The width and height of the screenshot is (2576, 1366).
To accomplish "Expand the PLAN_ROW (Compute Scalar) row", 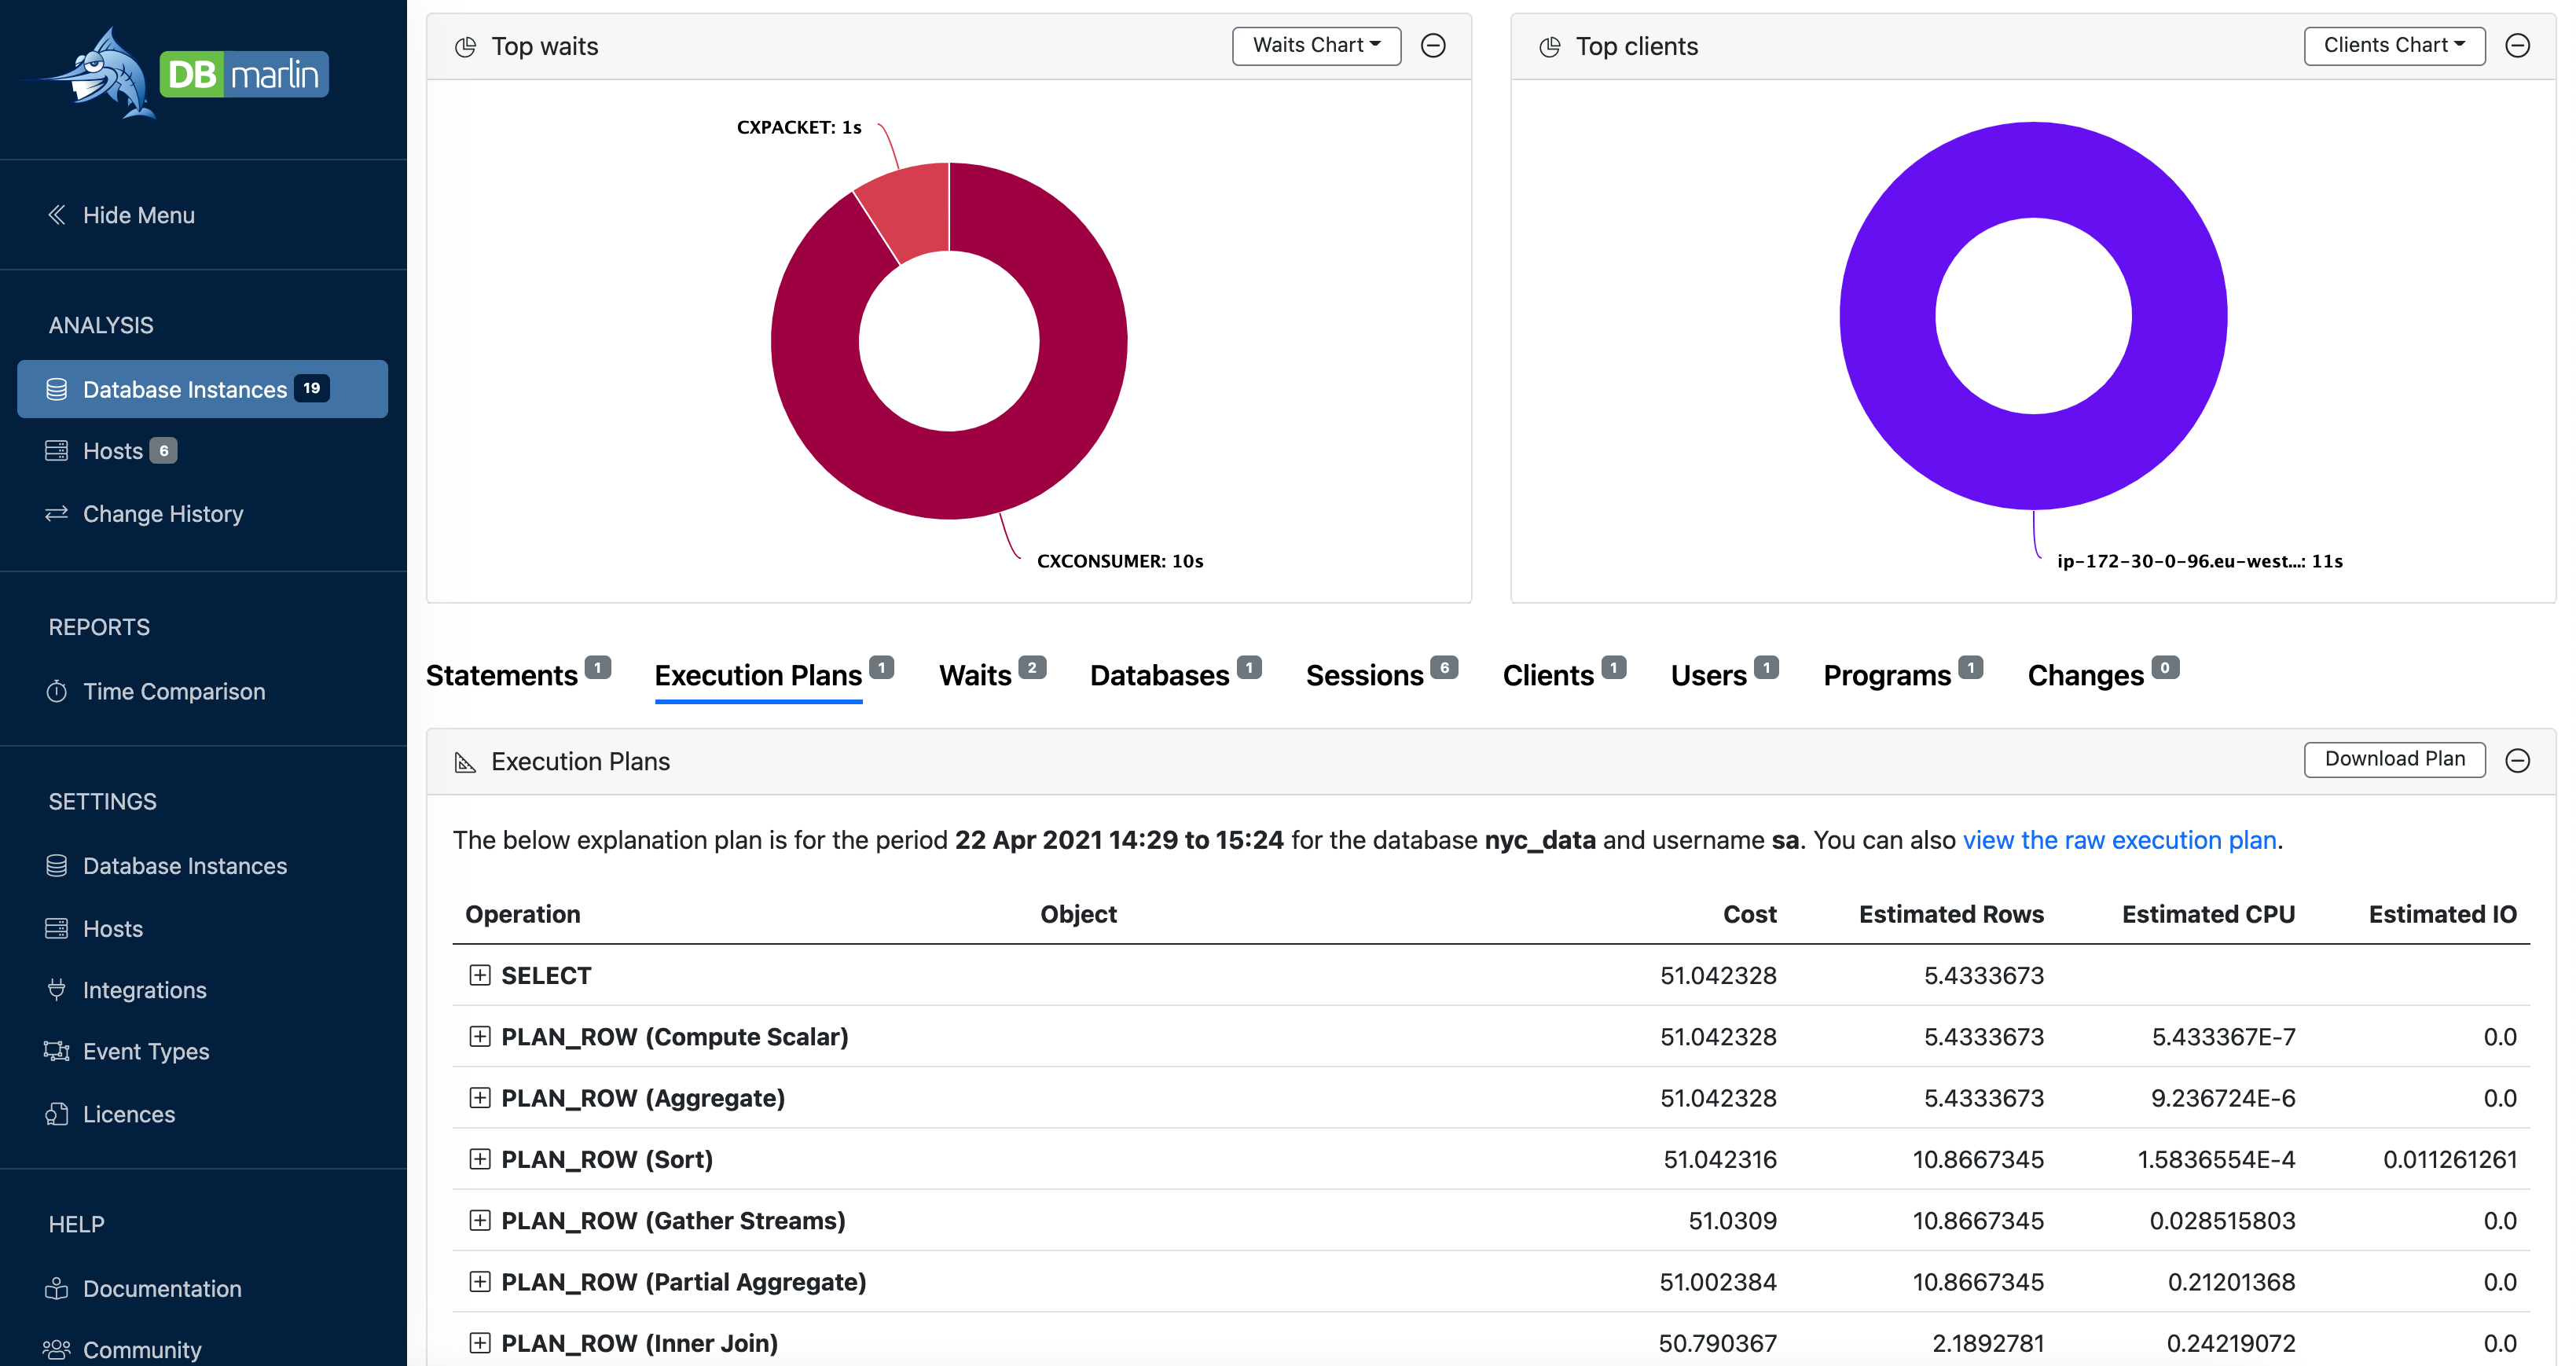I will pos(480,1037).
